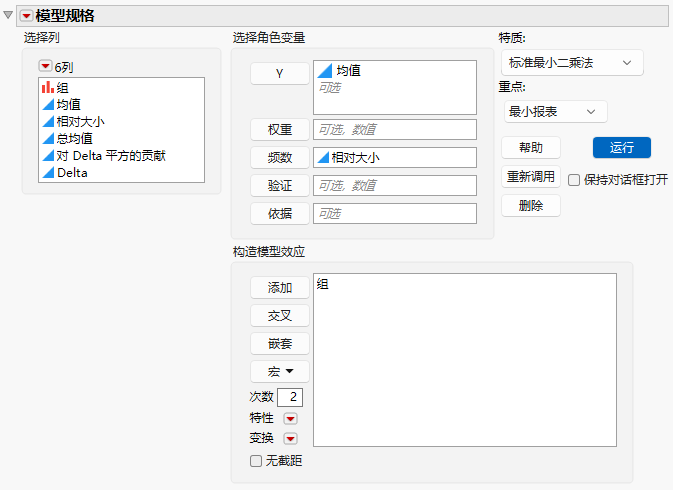Click the 次数 field containing 2
The width and height of the screenshot is (673, 490).
click(290, 397)
